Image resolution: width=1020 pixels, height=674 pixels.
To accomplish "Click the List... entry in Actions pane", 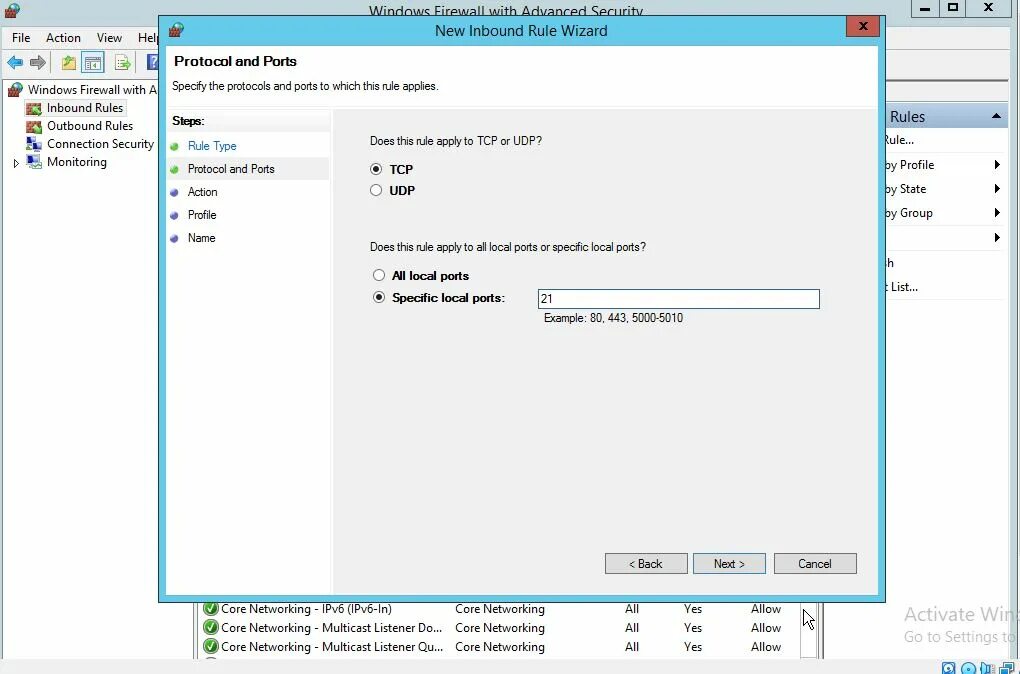I will (x=902, y=287).
